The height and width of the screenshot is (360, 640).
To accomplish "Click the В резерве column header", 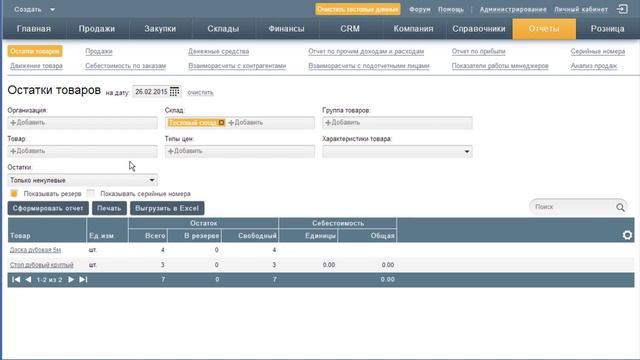I will point(194,236).
